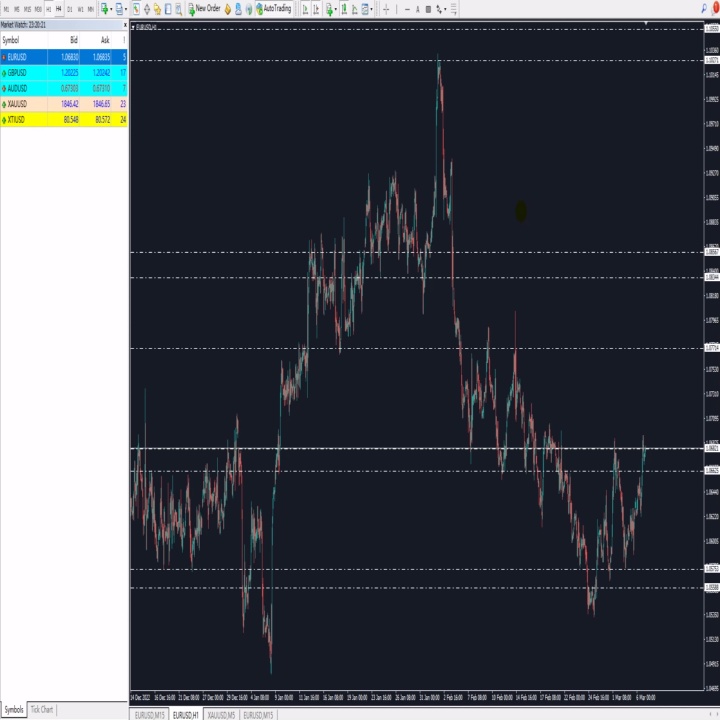Select the horizontal line drawing tool
The image size is (720, 720).
point(407,9)
